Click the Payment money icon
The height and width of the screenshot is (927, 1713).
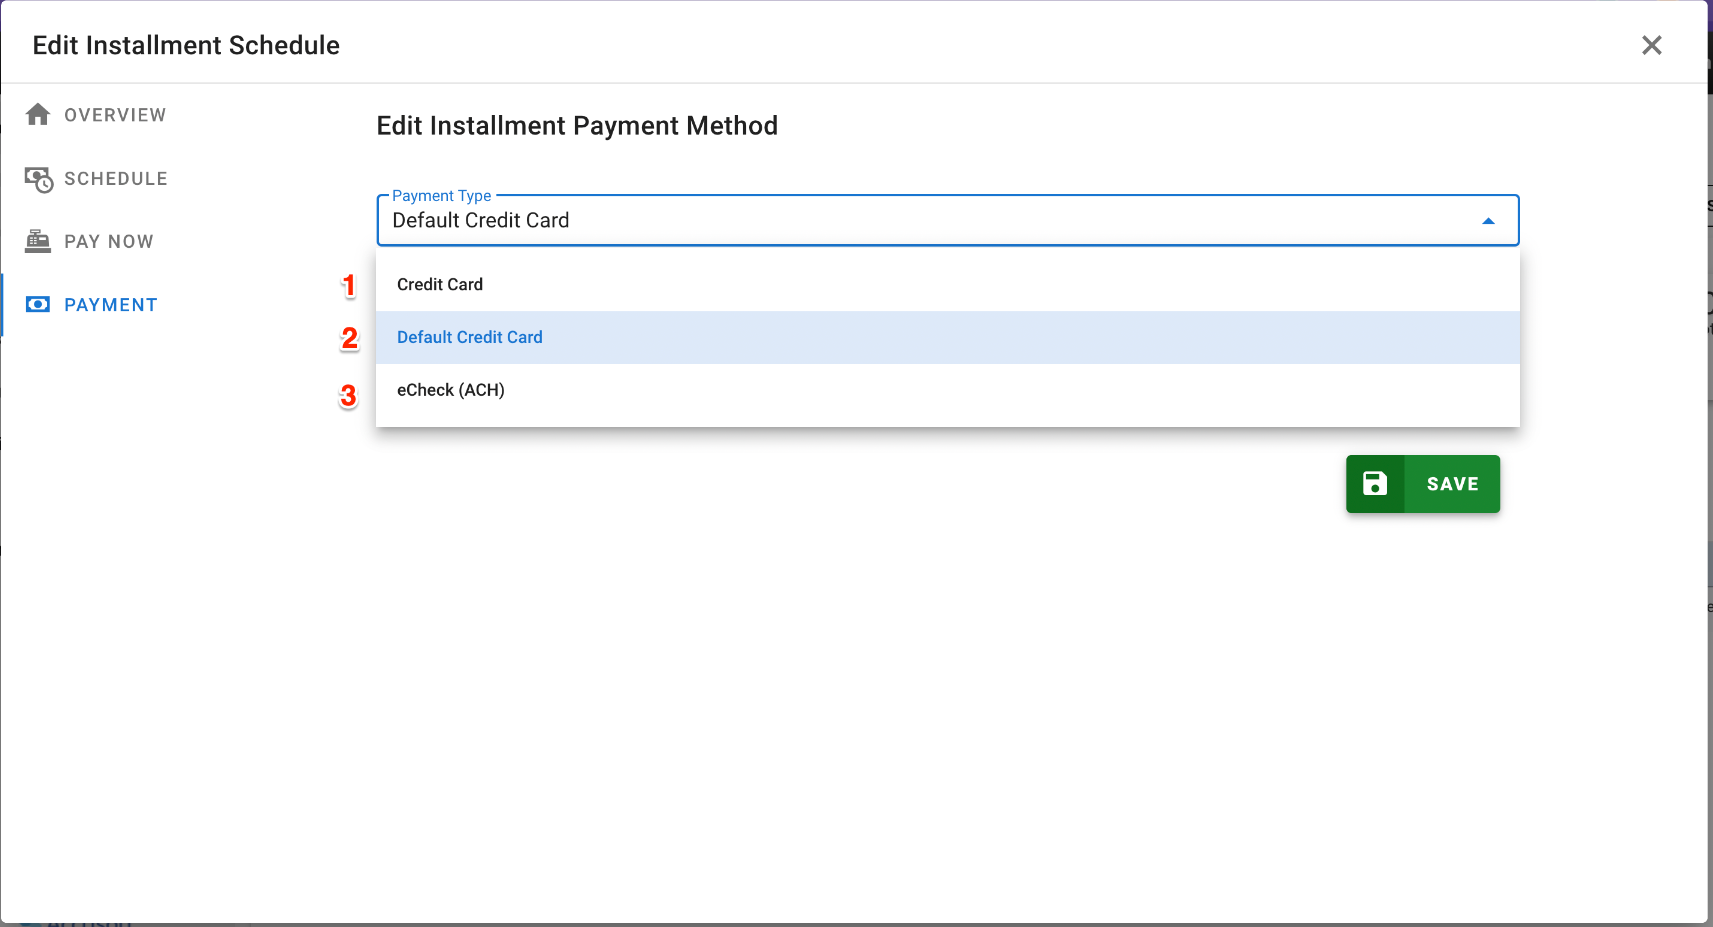(38, 304)
